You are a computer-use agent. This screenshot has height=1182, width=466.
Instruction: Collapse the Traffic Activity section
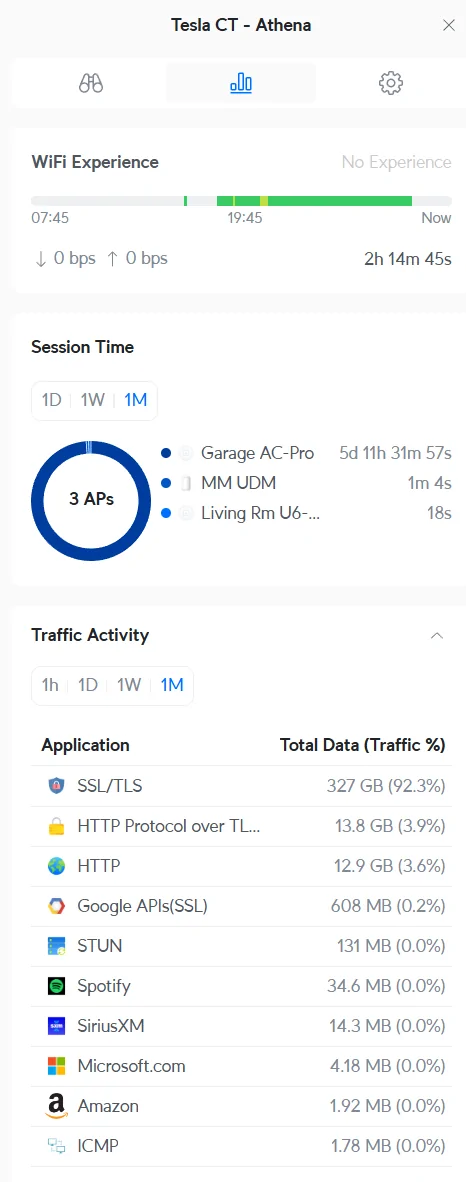click(x=437, y=635)
